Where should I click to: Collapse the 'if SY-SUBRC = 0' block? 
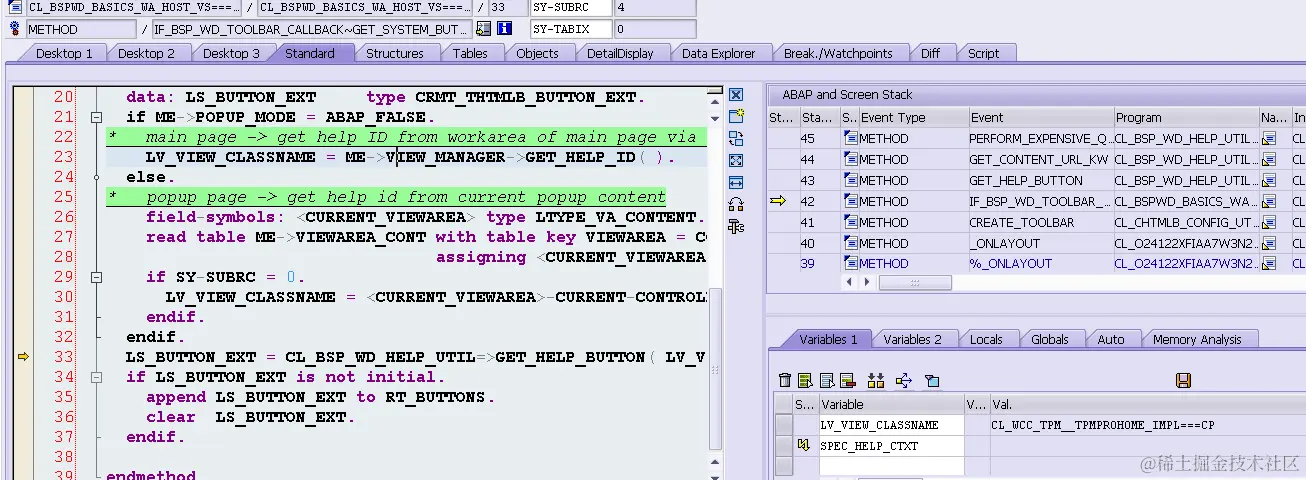pyautogui.click(x=96, y=277)
